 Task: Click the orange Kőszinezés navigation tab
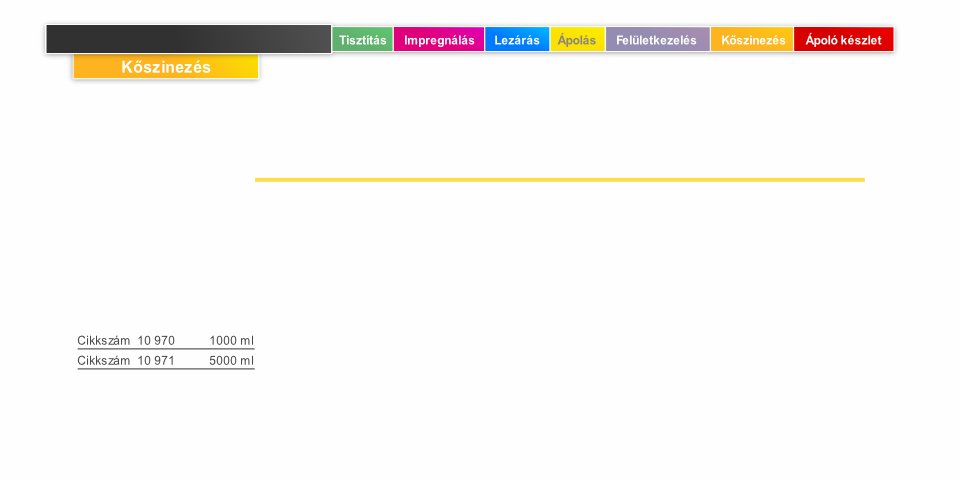click(752, 40)
